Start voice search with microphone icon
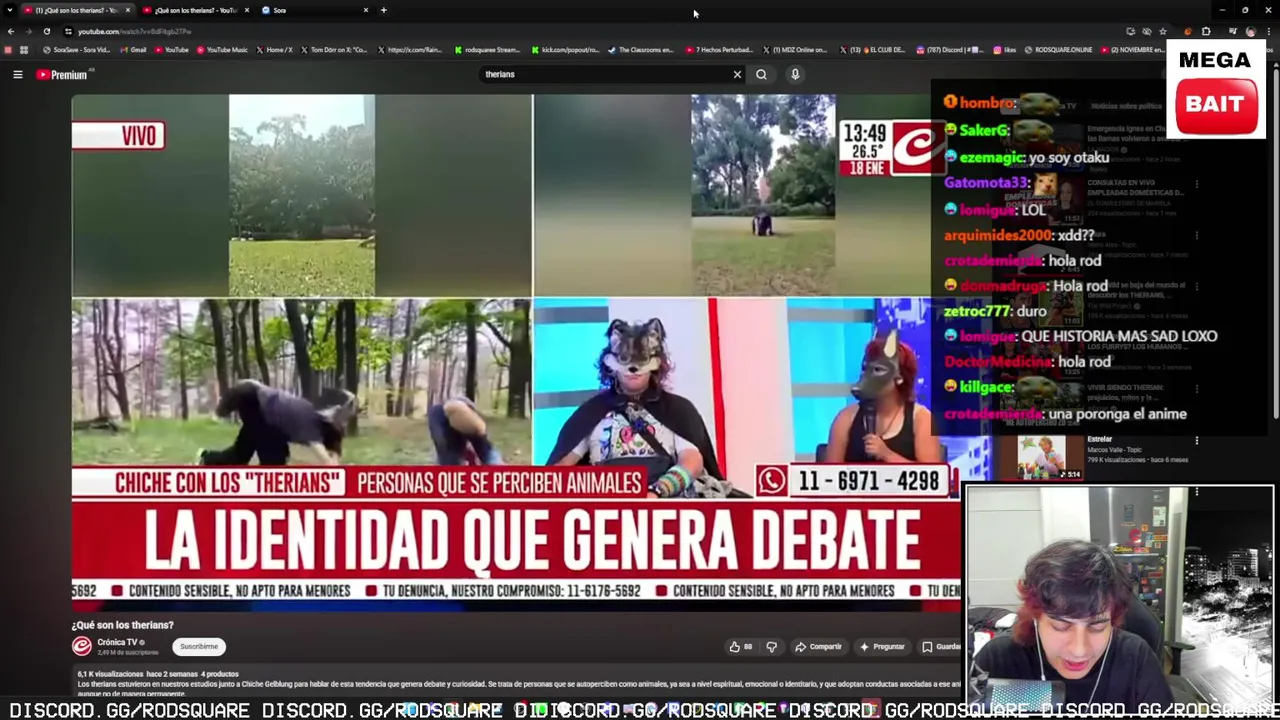The height and width of the screenshot is (720, 1280). click(x=795, y=74)
